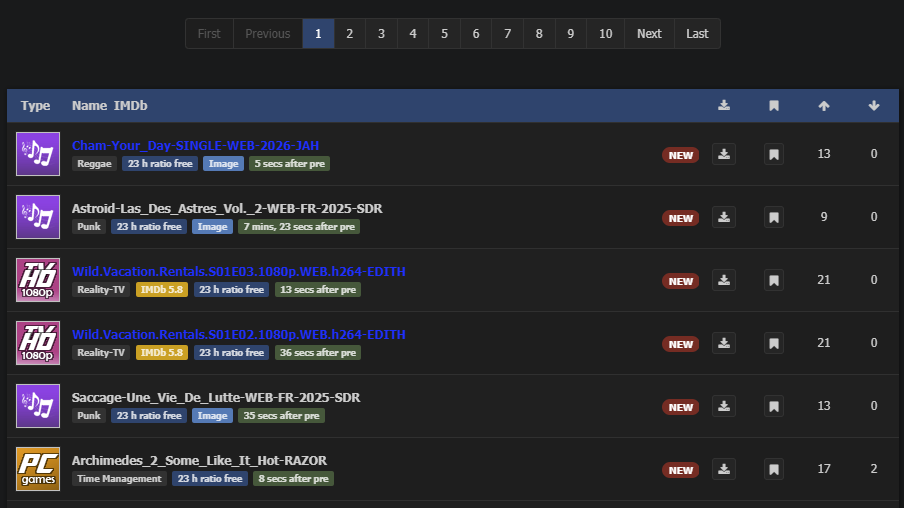Image resolution: width=904 pixels, height=508 pixels.
Task: Download Saccage-Une_Vie_De_Lutte release
Action: (x=724, y=406)
